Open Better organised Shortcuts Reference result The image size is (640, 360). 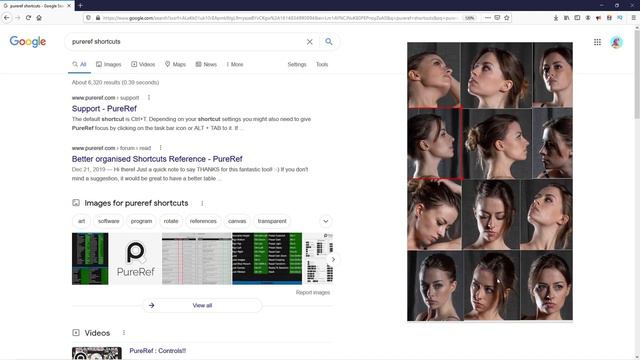pos(157,159)
